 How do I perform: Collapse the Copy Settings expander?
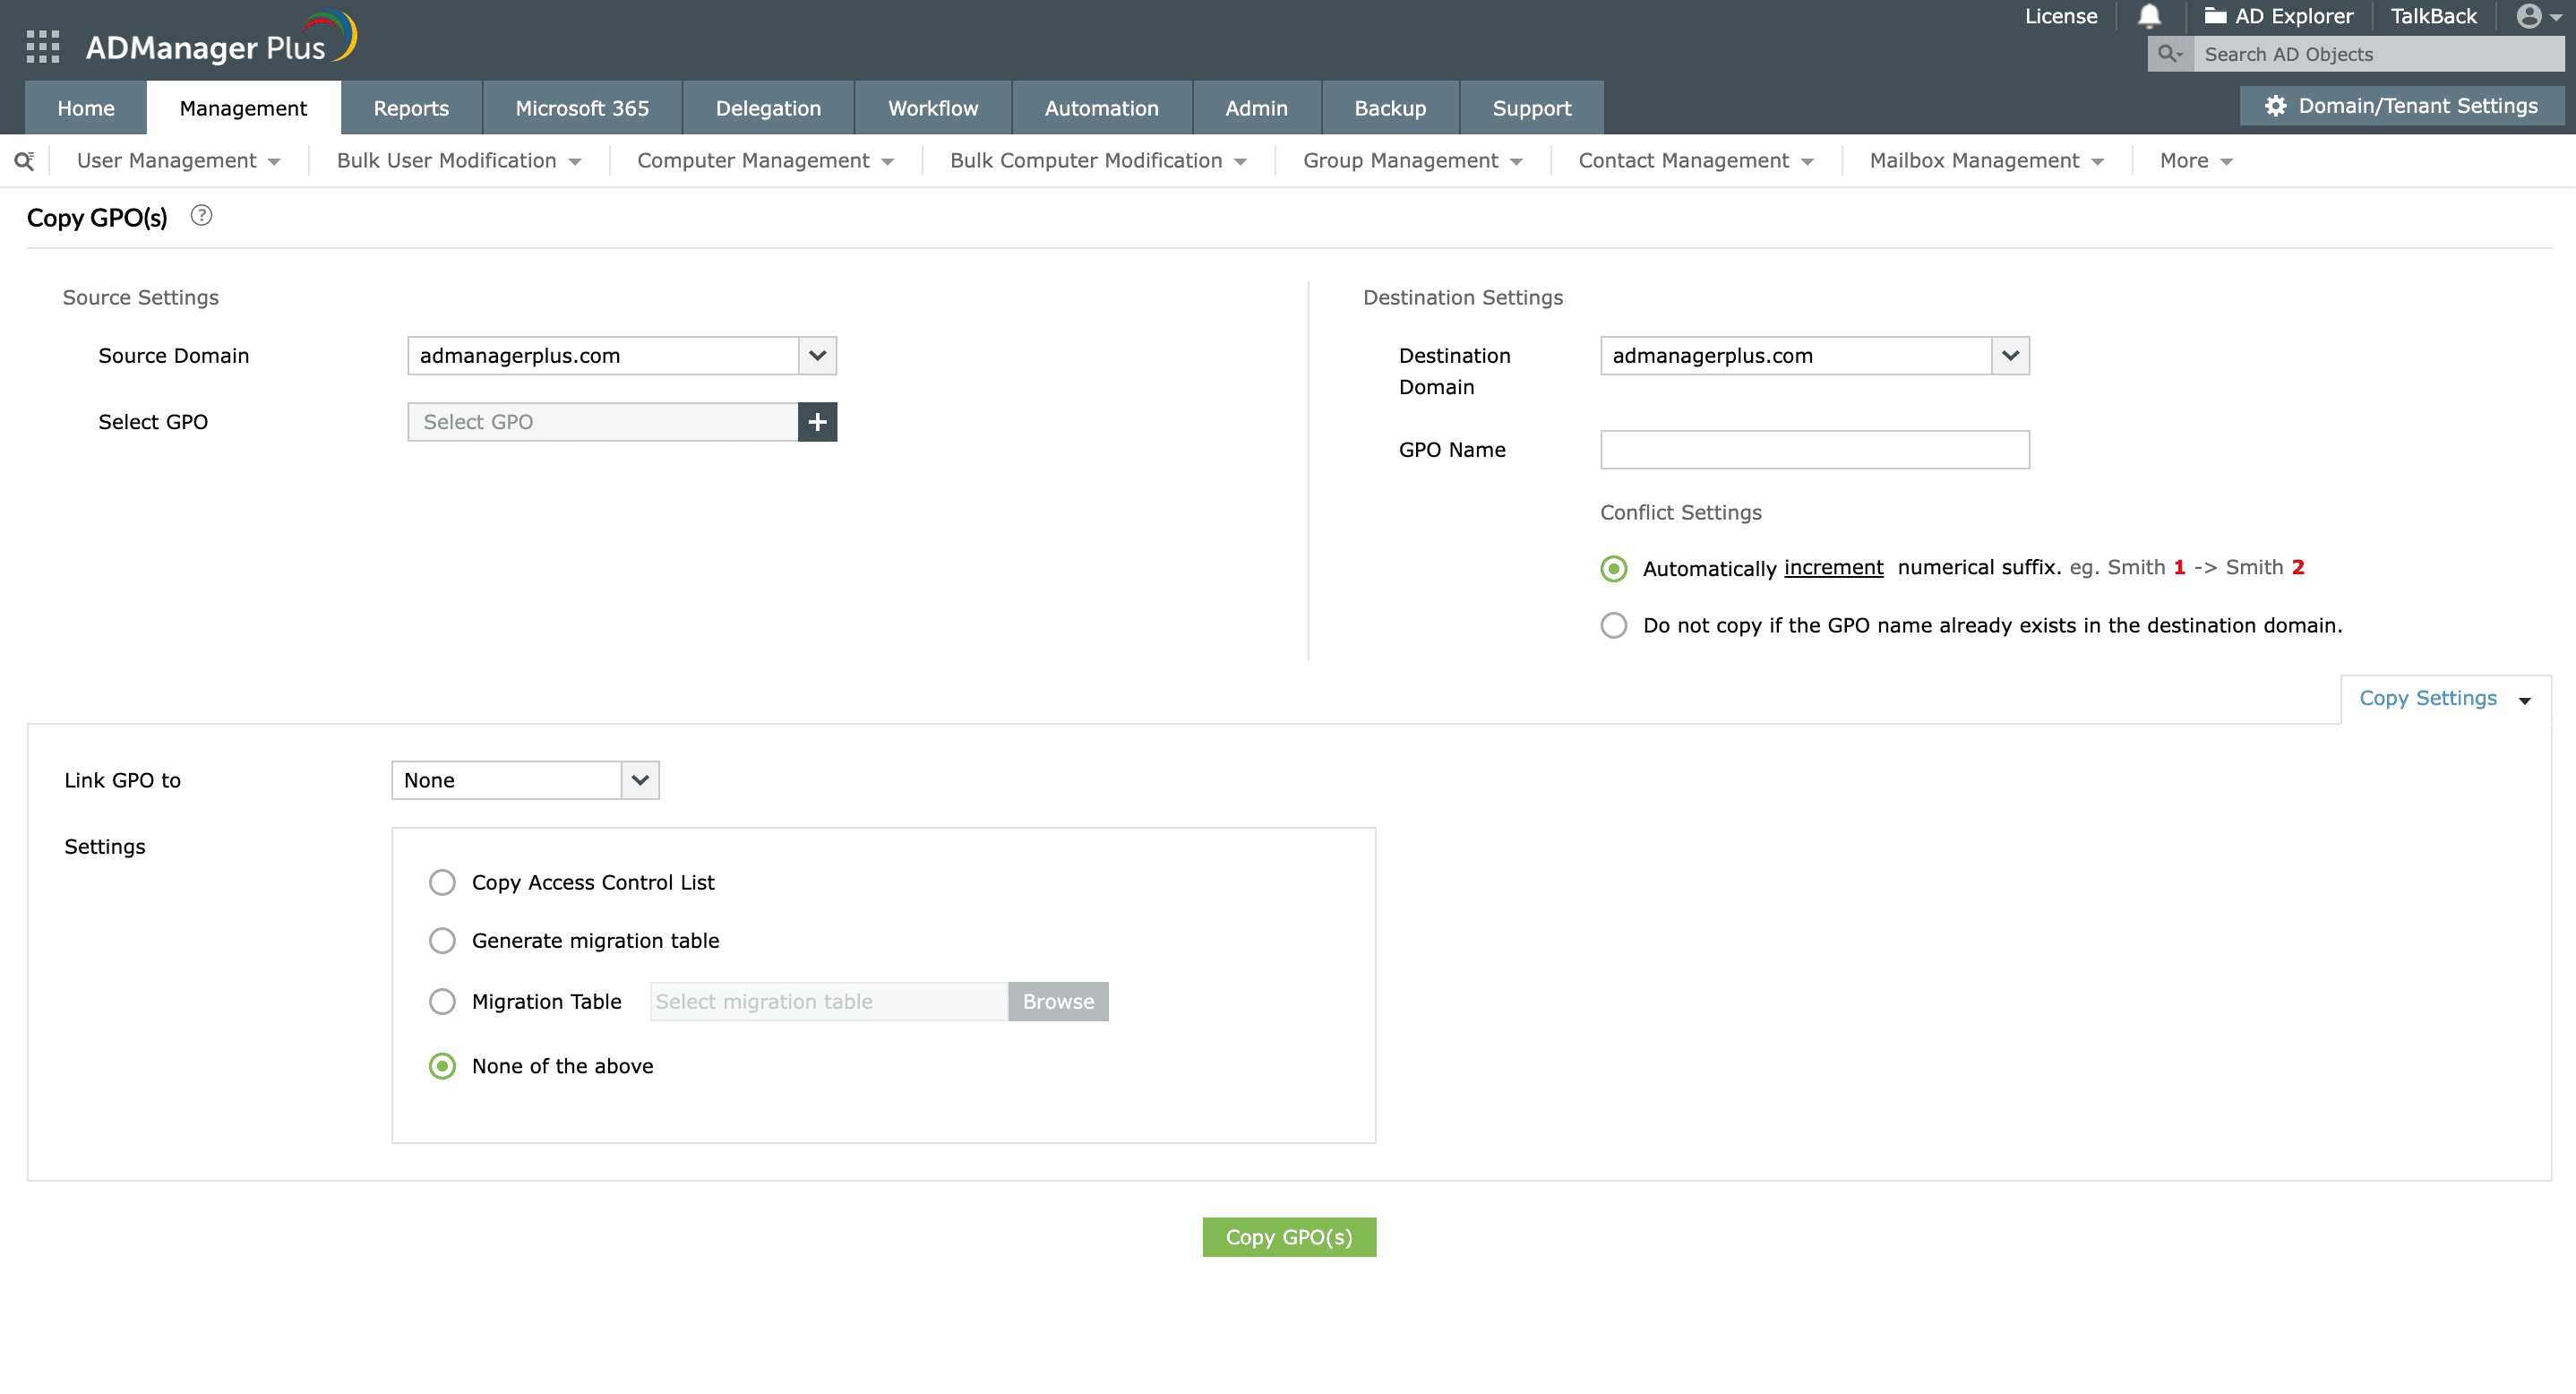[x=2444, y=699]
